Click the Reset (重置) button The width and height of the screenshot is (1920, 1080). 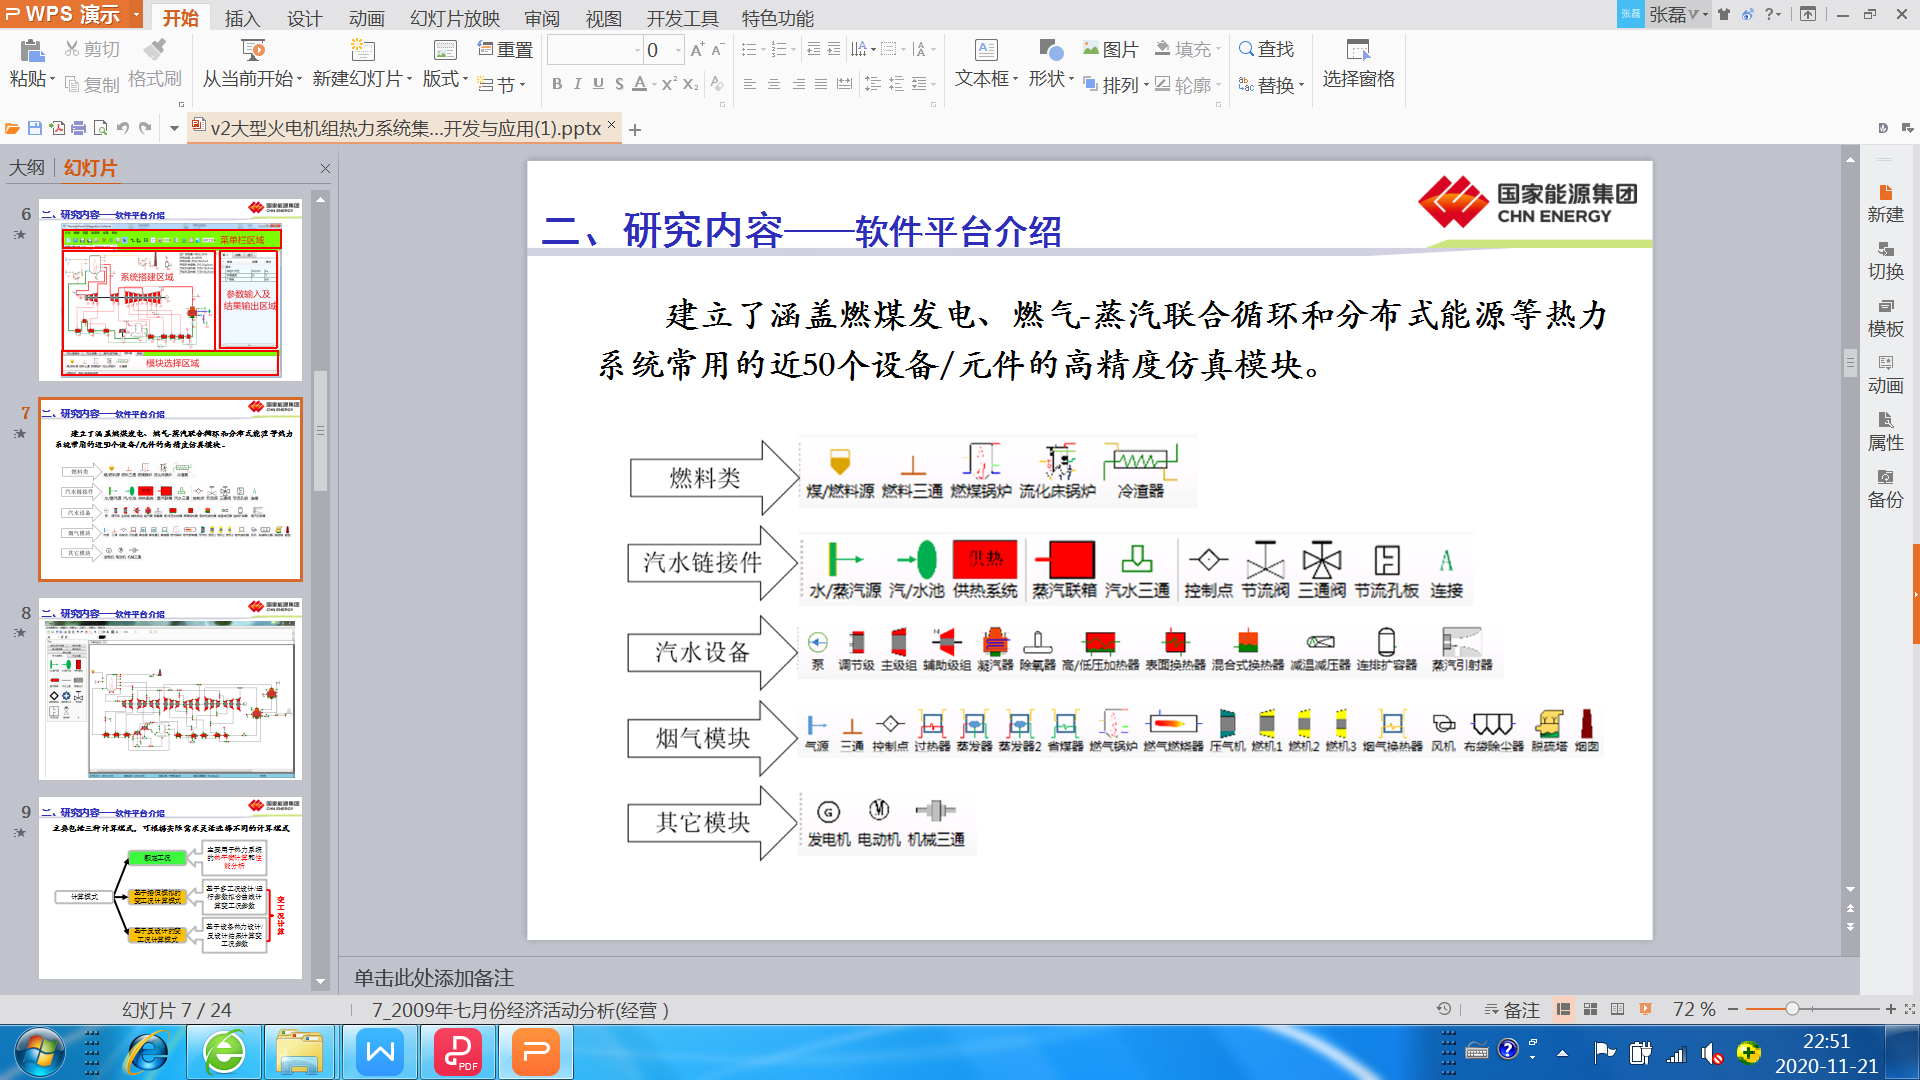point(505,49)
